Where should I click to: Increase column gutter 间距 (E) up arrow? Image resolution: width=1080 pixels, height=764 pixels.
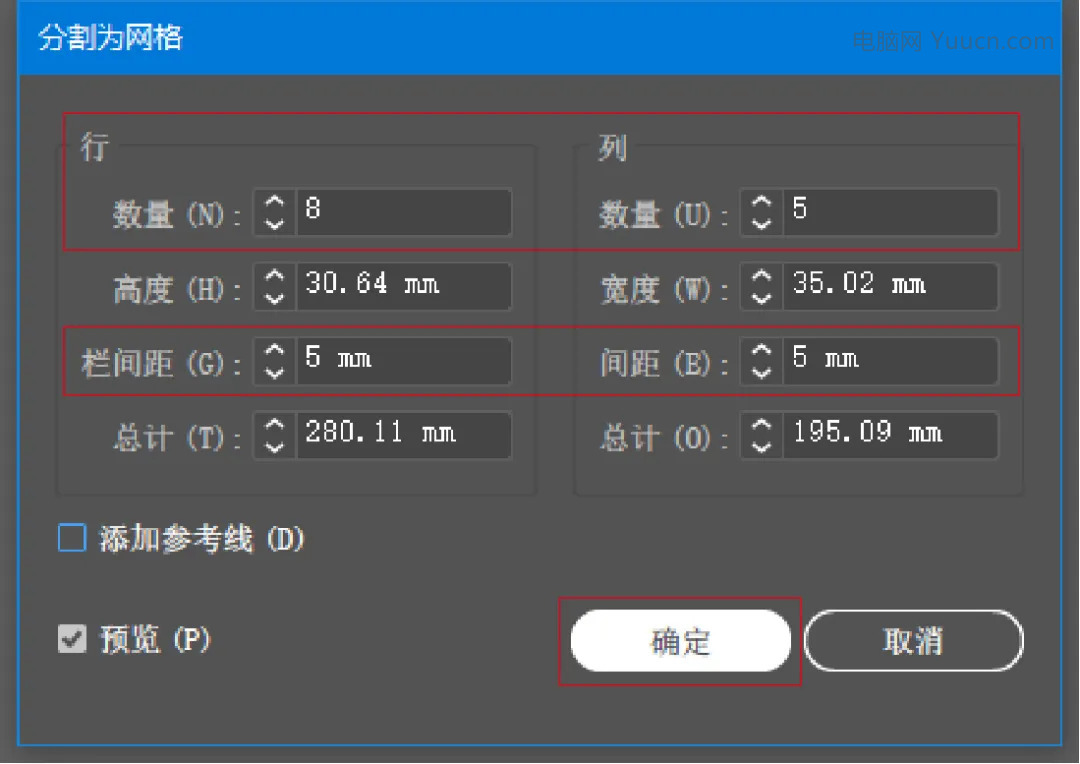761,351
